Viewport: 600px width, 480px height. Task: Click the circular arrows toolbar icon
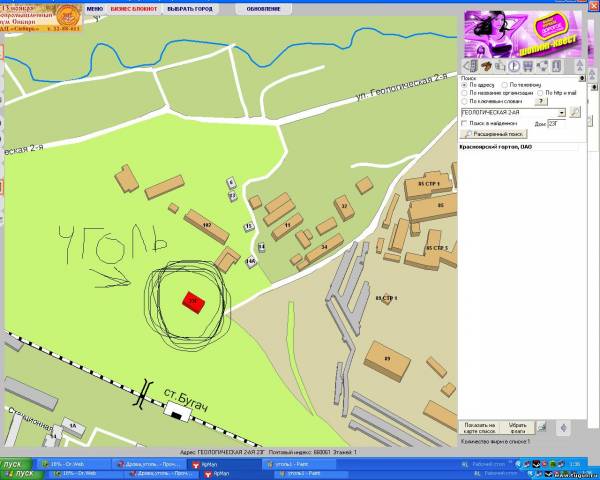[x=542, y=66]
